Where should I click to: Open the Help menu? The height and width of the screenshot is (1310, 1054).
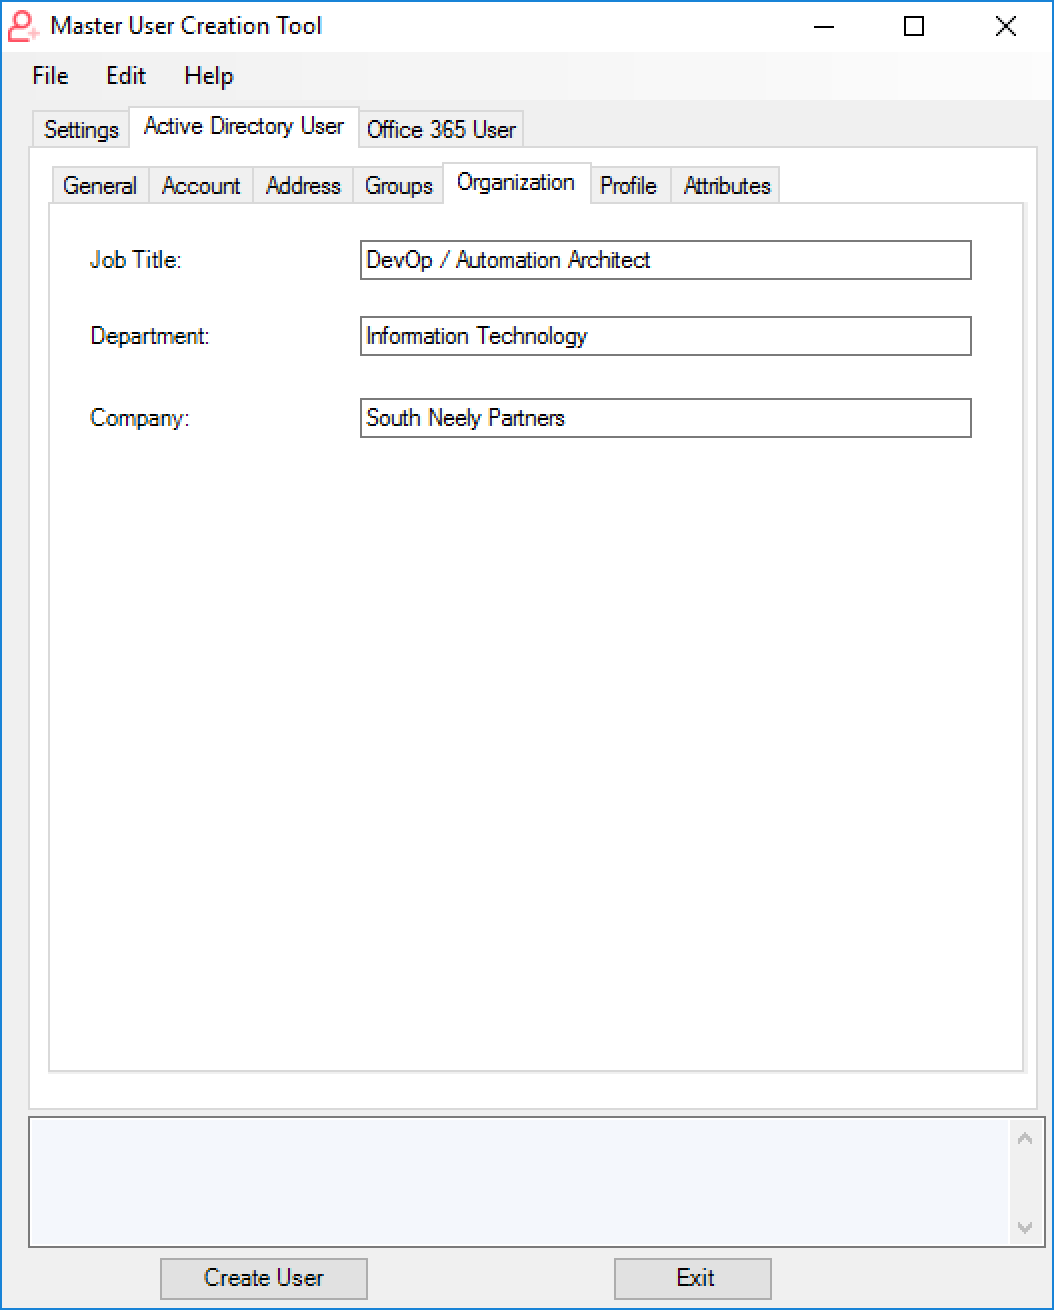(x=209, y=76)
